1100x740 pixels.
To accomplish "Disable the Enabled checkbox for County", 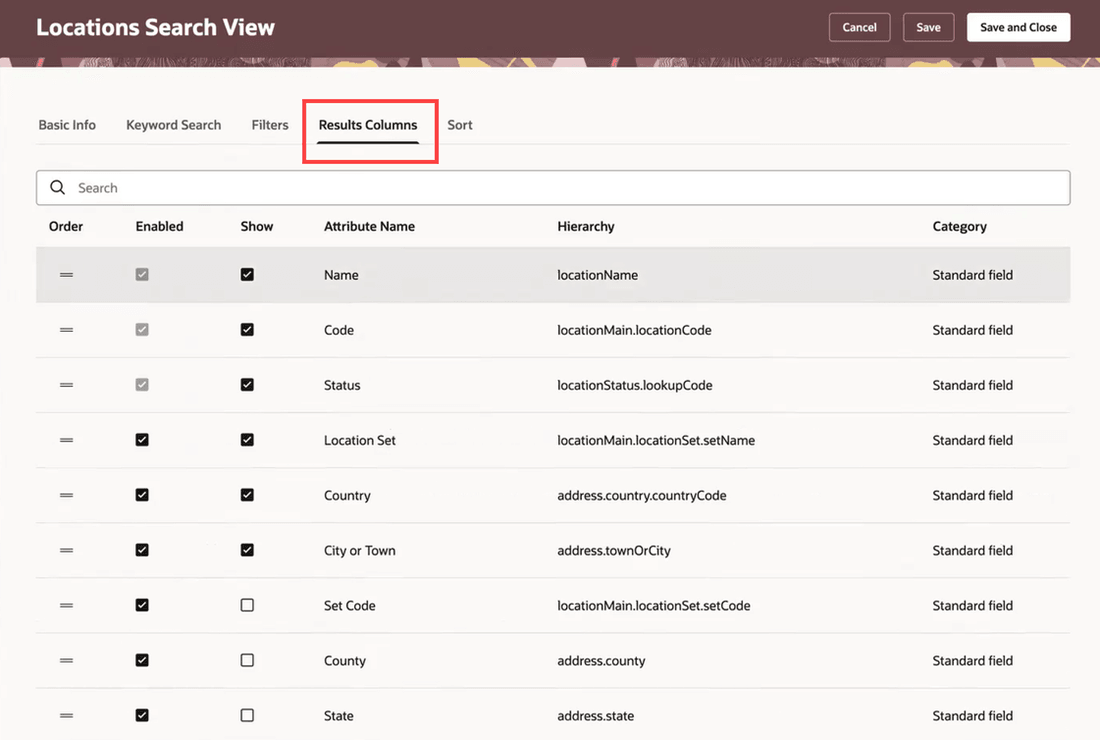I will tap(142, 660).
